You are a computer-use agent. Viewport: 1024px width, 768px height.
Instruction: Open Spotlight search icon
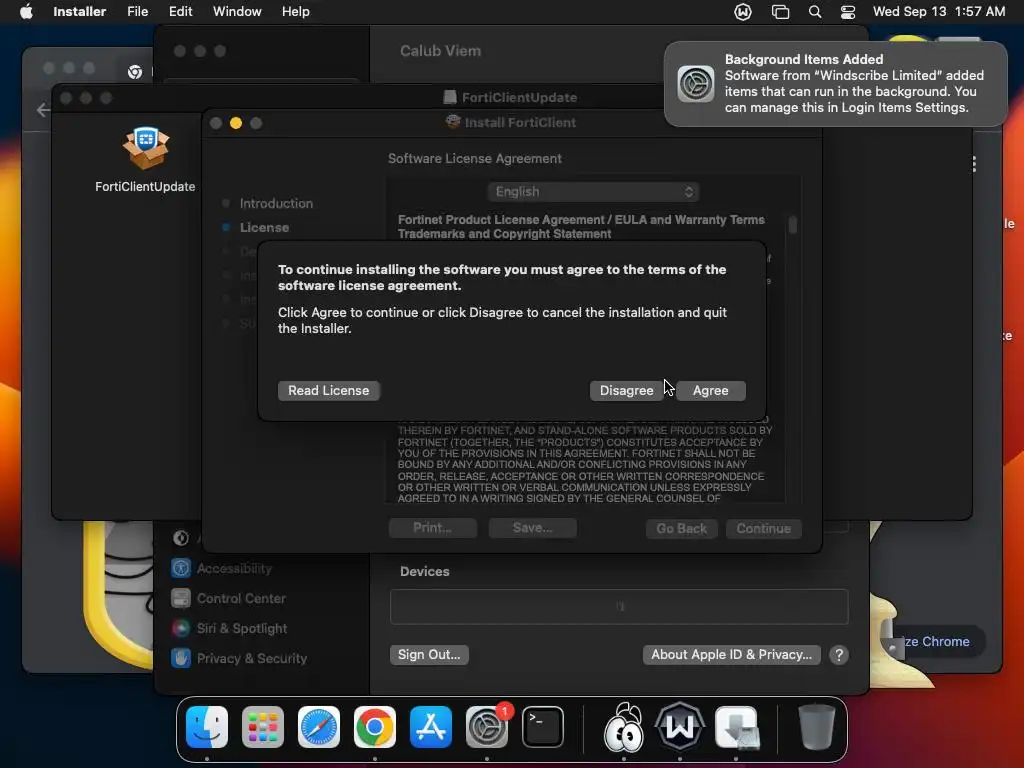point(814,12)
